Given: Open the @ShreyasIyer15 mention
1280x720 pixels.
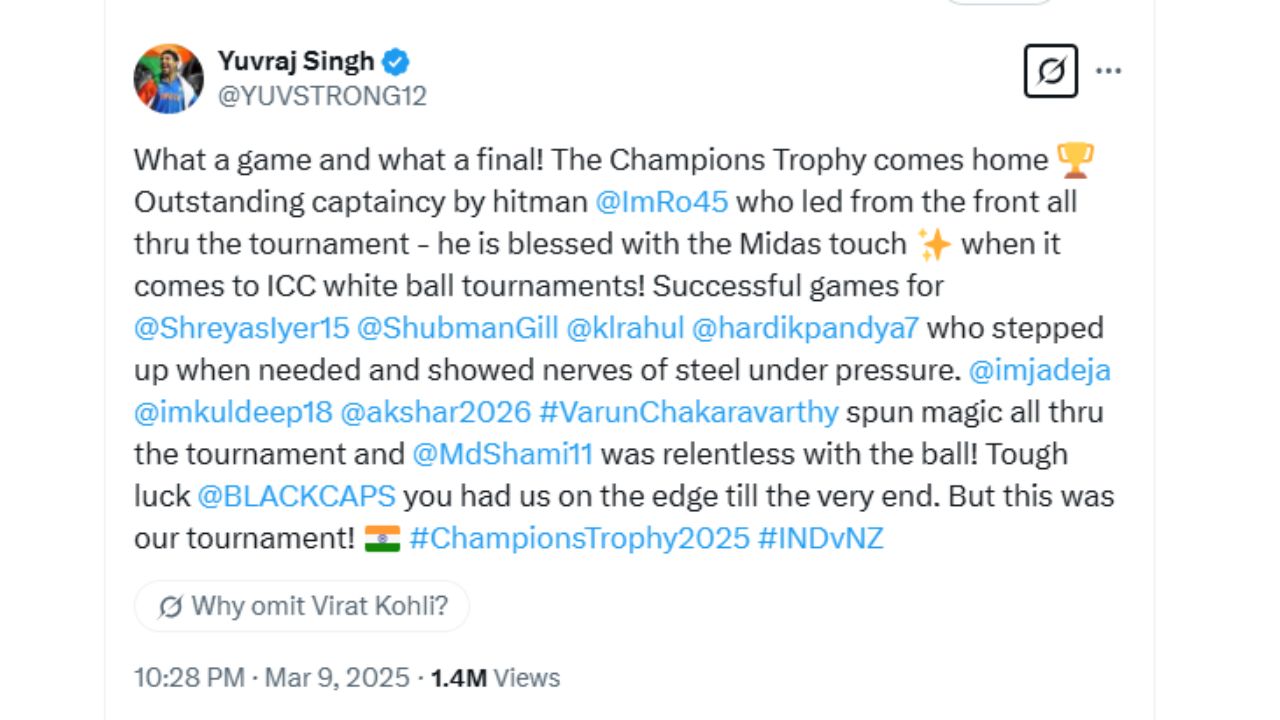Looking at the screenshot, I should pyautogui.click(x=240, y=328).
